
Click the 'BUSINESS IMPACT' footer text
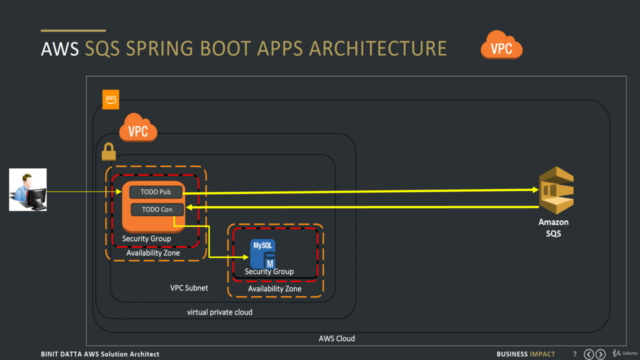[526, 354]
